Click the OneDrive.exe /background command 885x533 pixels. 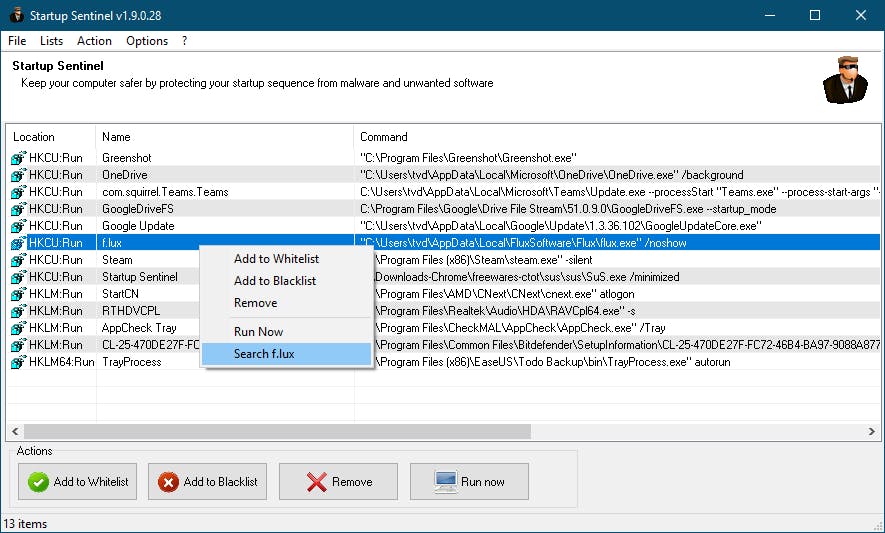pyautogui.click(x=551, y=175)
